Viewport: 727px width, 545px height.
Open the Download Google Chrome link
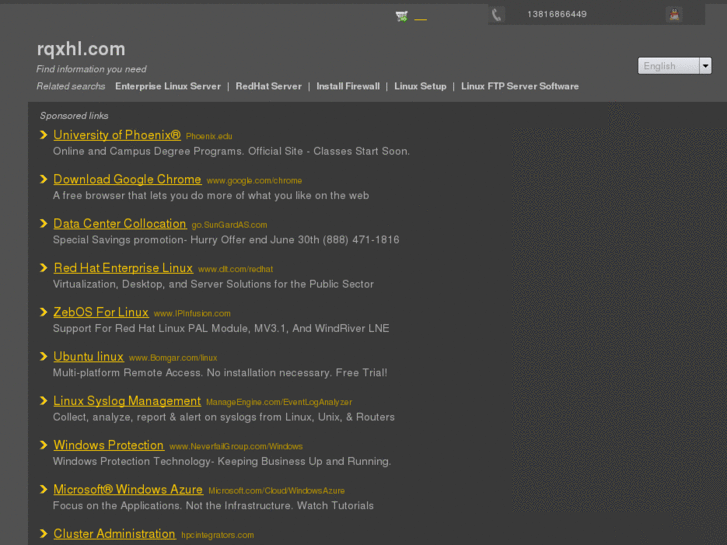127,180
